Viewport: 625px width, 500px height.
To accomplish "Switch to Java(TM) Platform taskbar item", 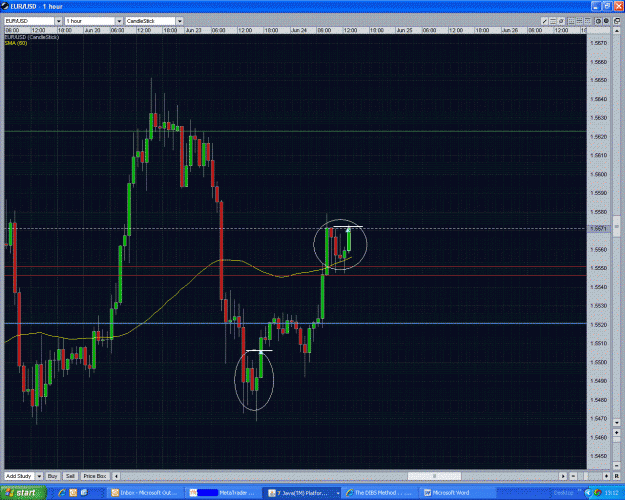I will coord(300,493).
